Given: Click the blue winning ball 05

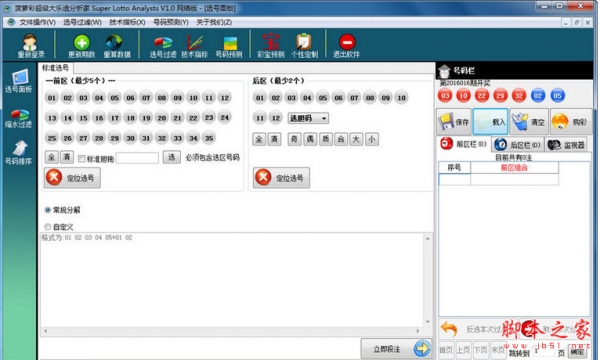Looking at the screenshot, I should click(557, 96).
